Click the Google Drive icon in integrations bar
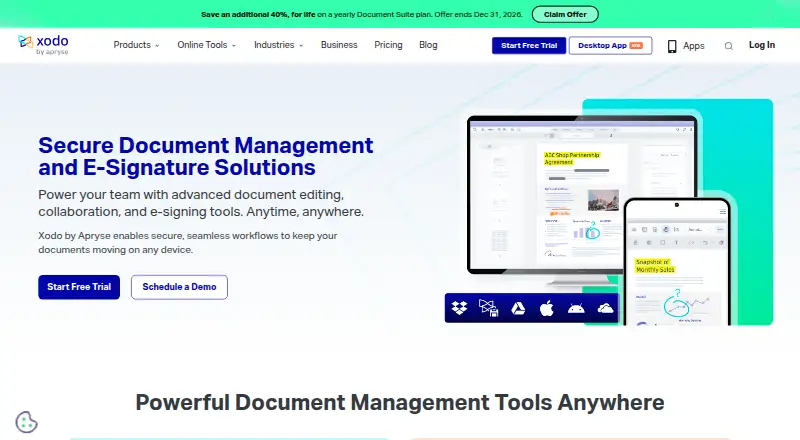The width and height of the screenshot is (800, 440). tap(518, 308)
